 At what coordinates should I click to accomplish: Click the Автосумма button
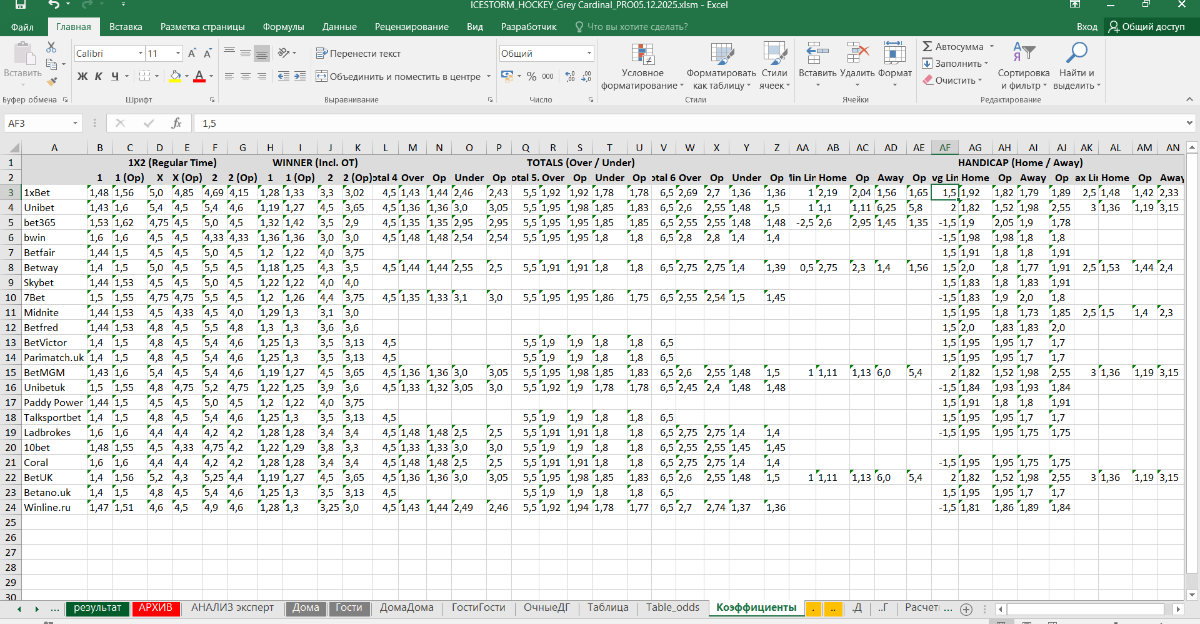[958, 46]
